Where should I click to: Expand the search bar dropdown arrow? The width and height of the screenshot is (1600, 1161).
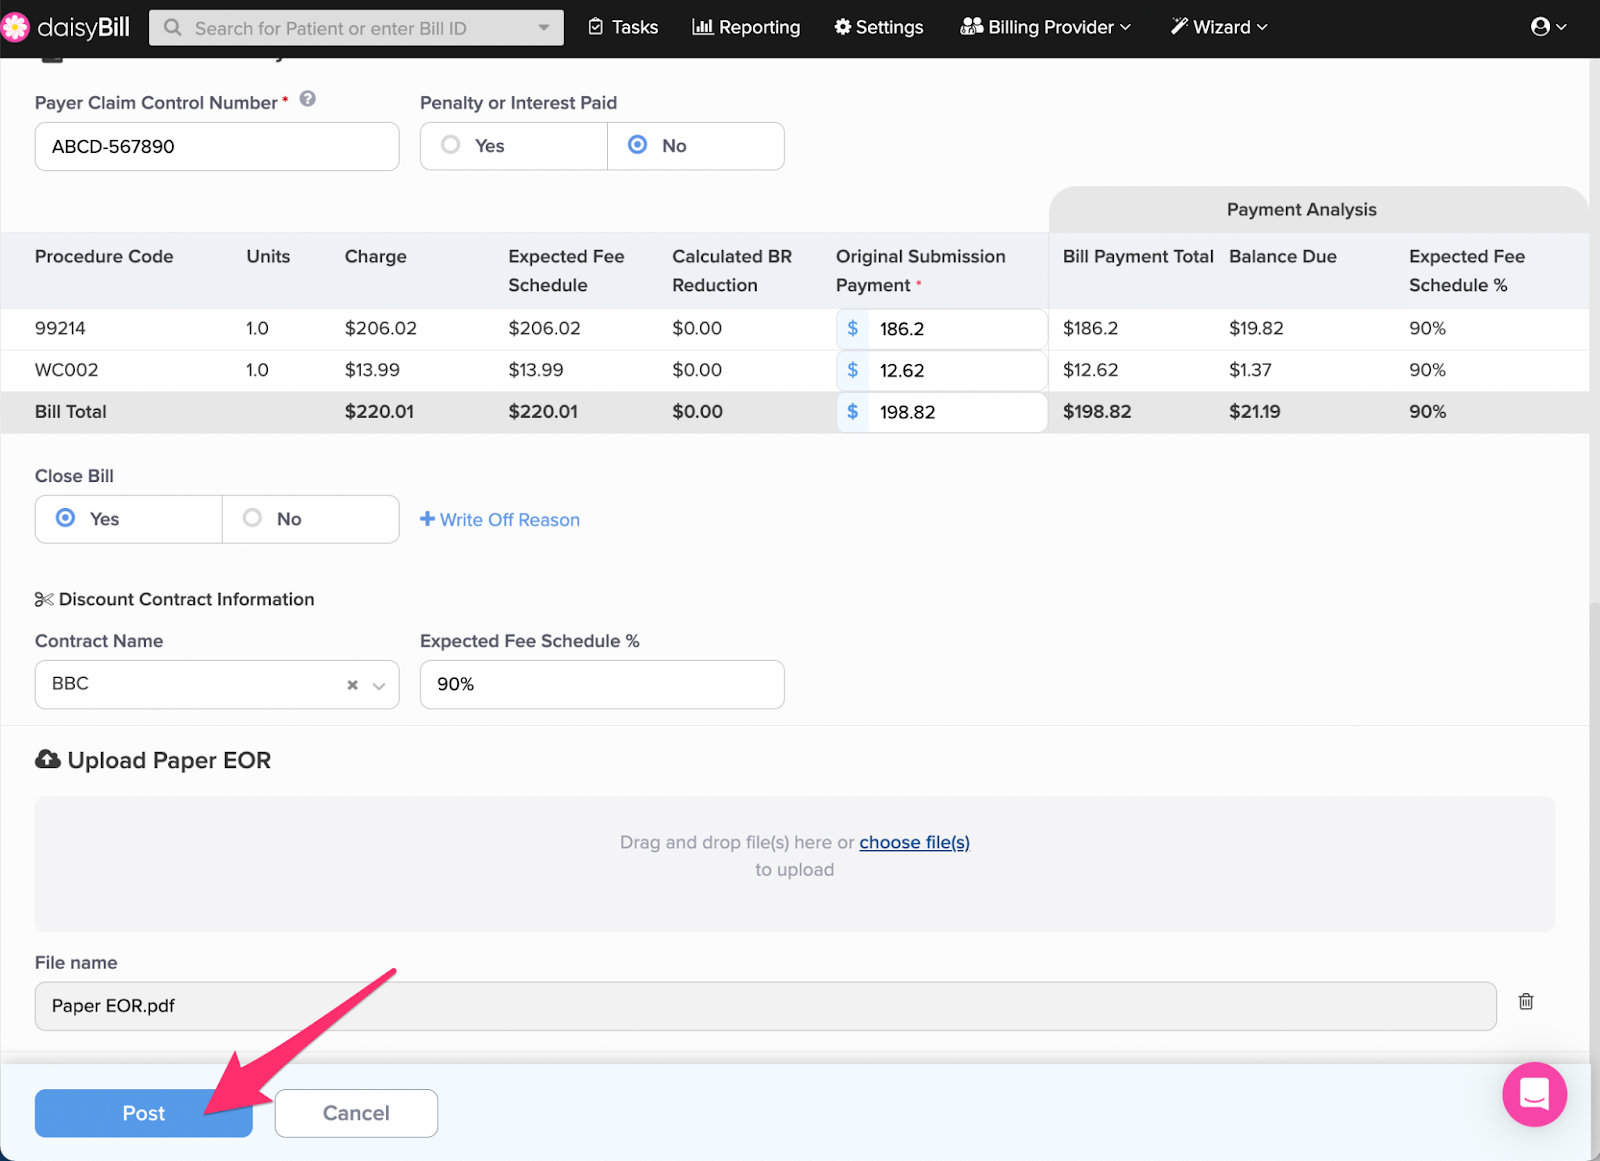[x=544, y=28]
